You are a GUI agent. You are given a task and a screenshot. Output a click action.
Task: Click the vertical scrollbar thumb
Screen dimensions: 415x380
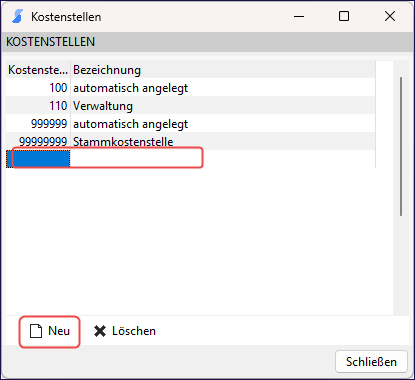pyautogui.click(x=401, y=147)
